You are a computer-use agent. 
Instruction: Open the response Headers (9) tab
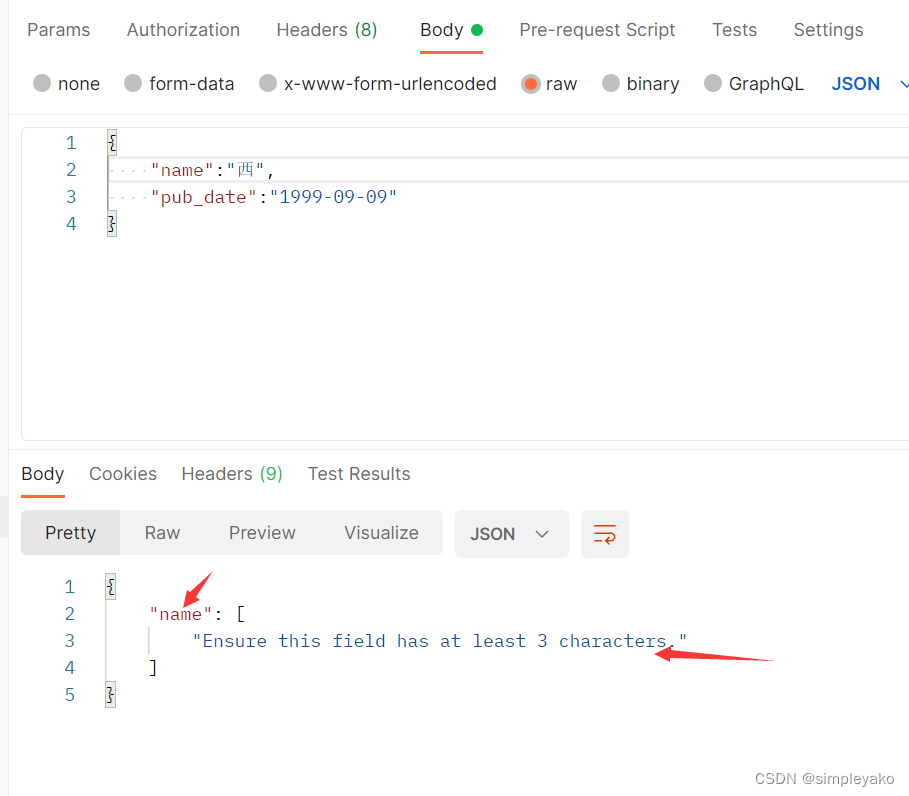(x=232, y=474)
